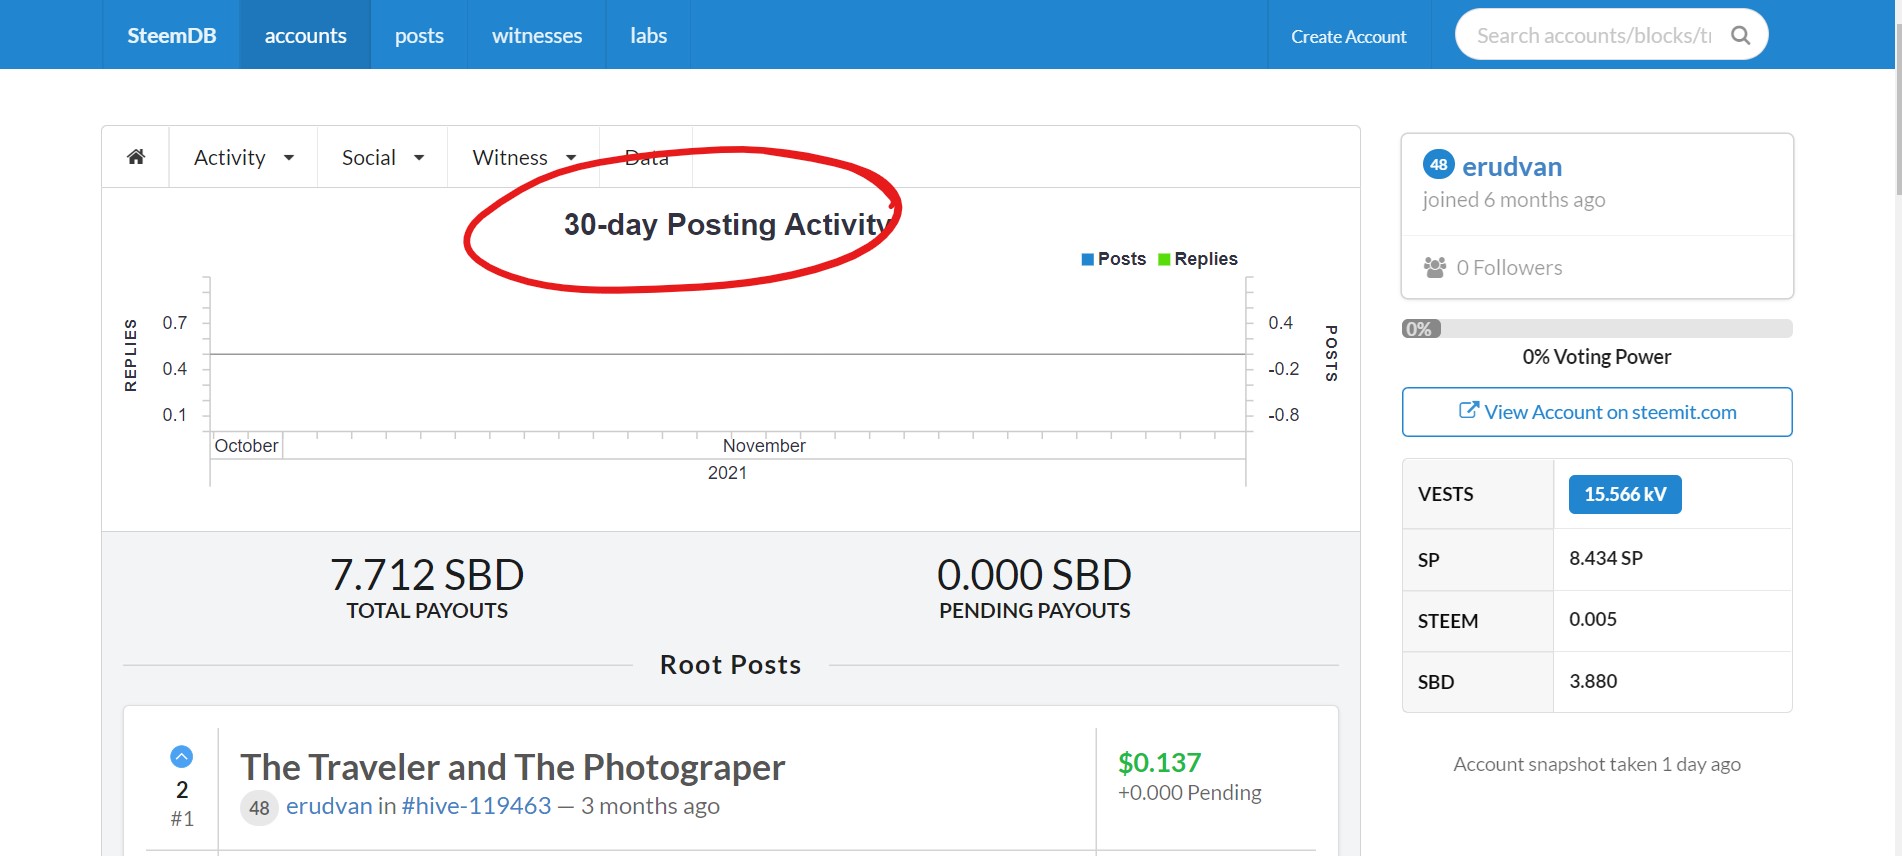The height and width of the screenshot is (856, 1902).
Task: Click the Account snapshot taken 1 day ago text
Action: tap(1597, 764)
